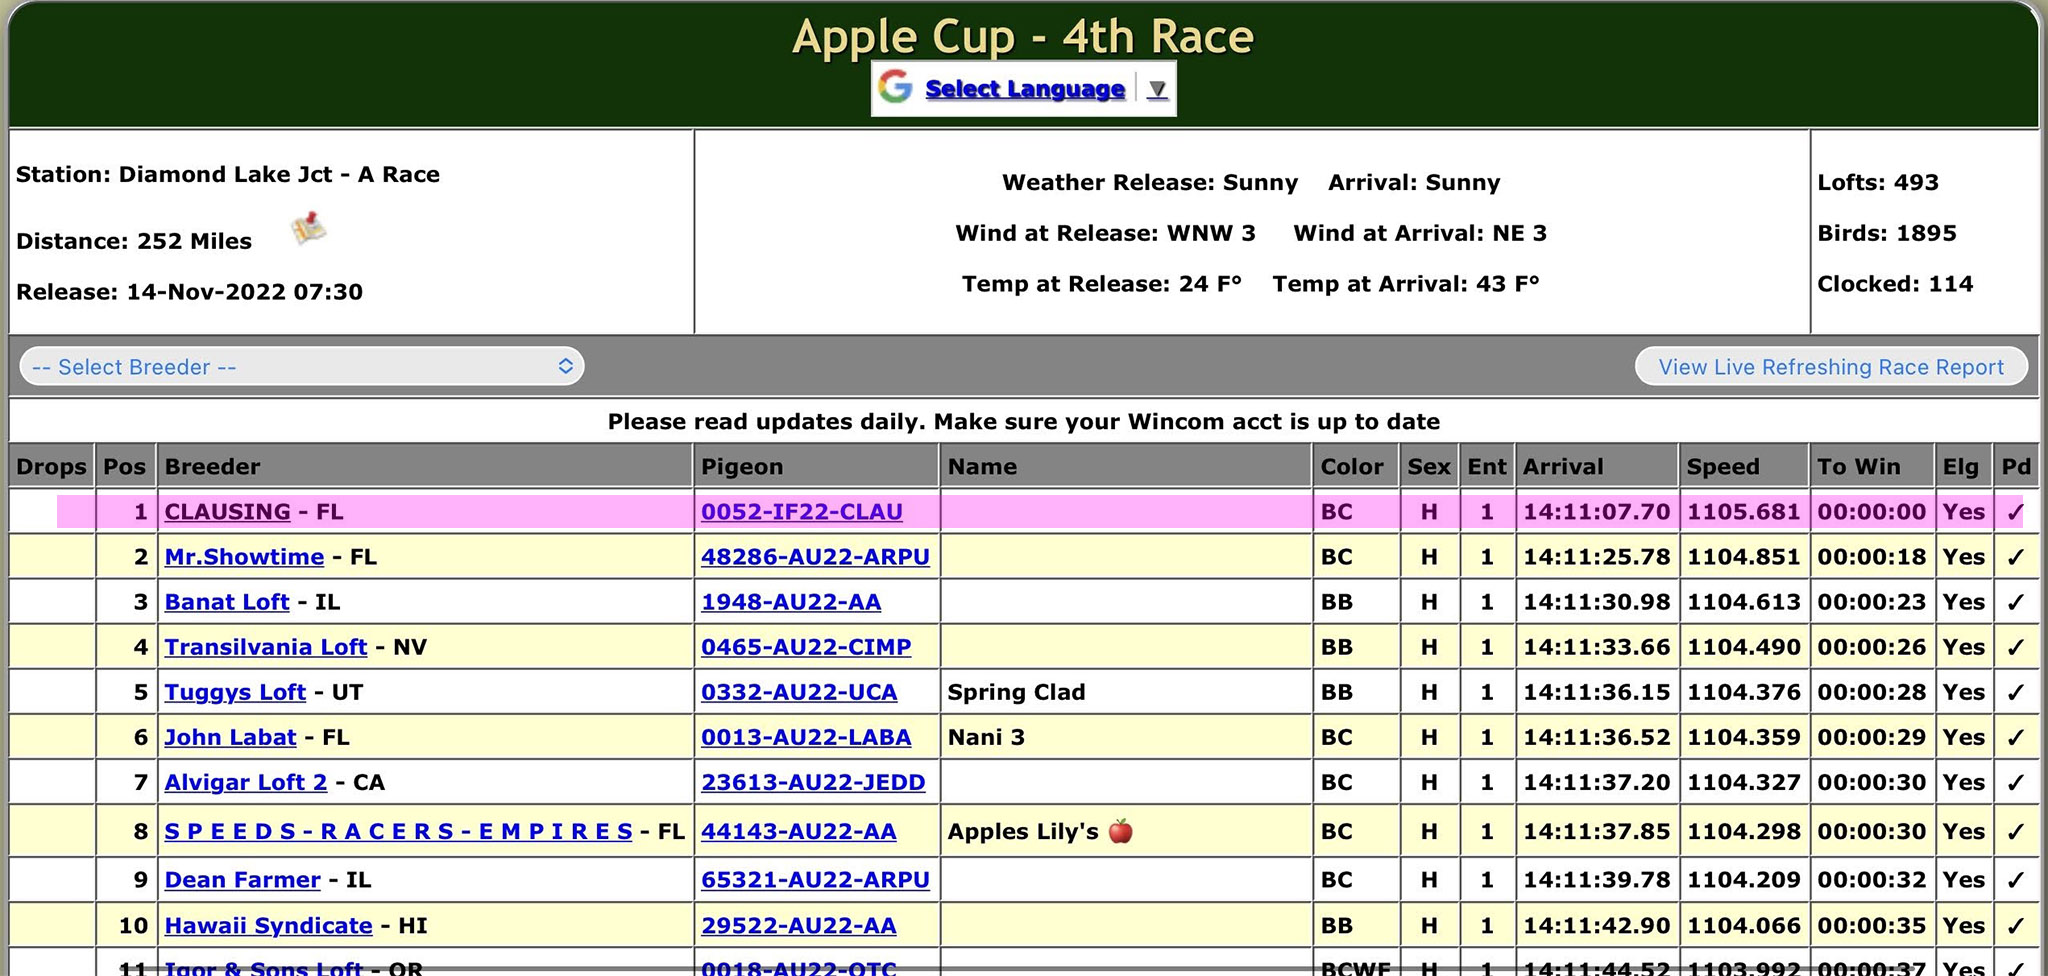This screenshot has width=2048, height=976.
Task: Open the Select Language link
Action: [1025, 89]
